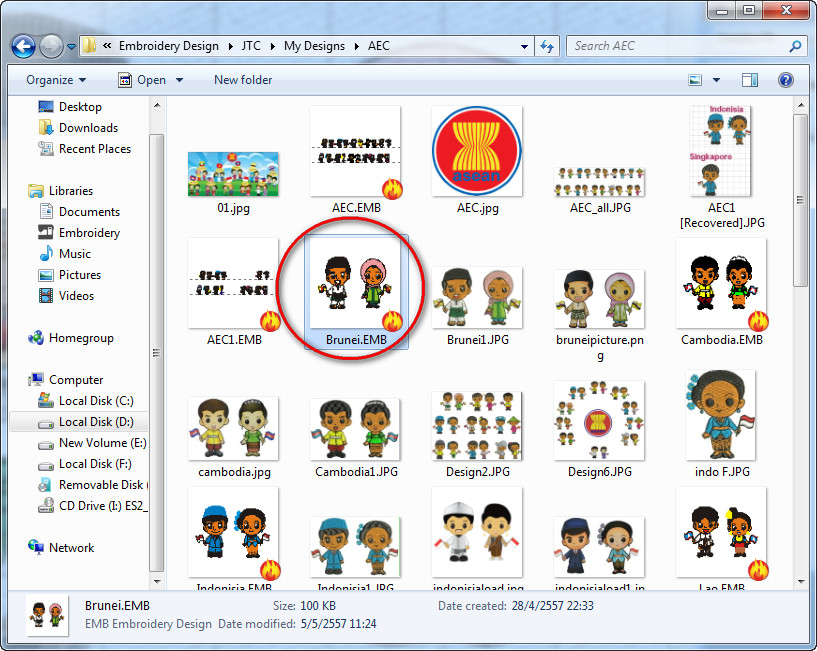Click the Embroidery Design breadcrumb
Image resolution: width=817 pixels, height=651 pixels.
point(169,46)
